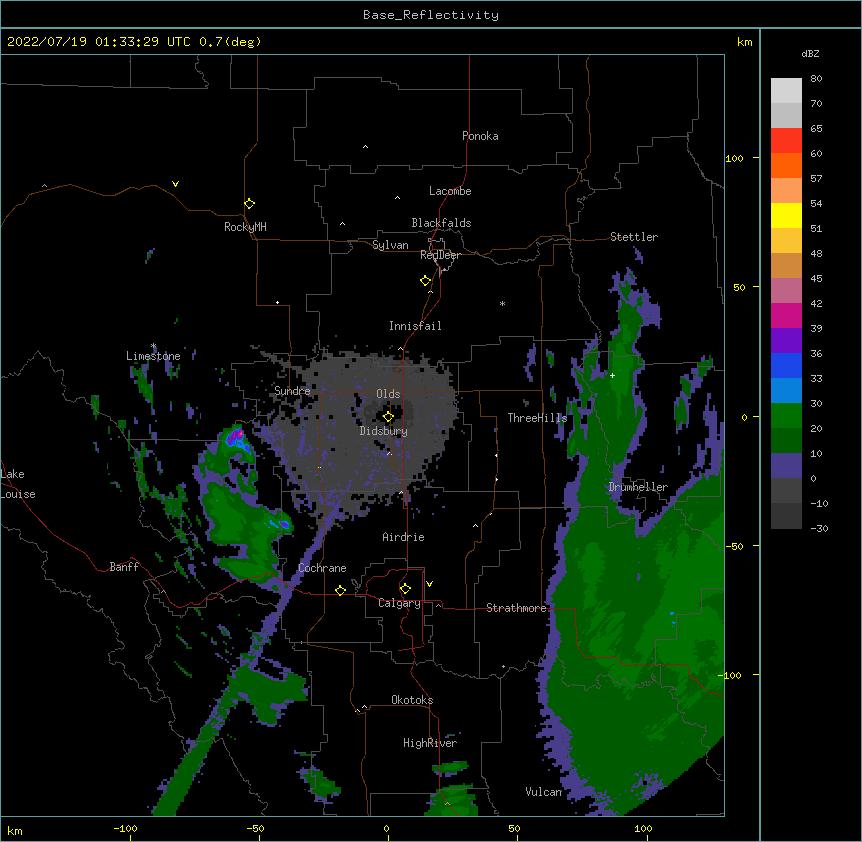Click the Vulcan label
This screenshot has height=842, width=862.
(543, 792)
